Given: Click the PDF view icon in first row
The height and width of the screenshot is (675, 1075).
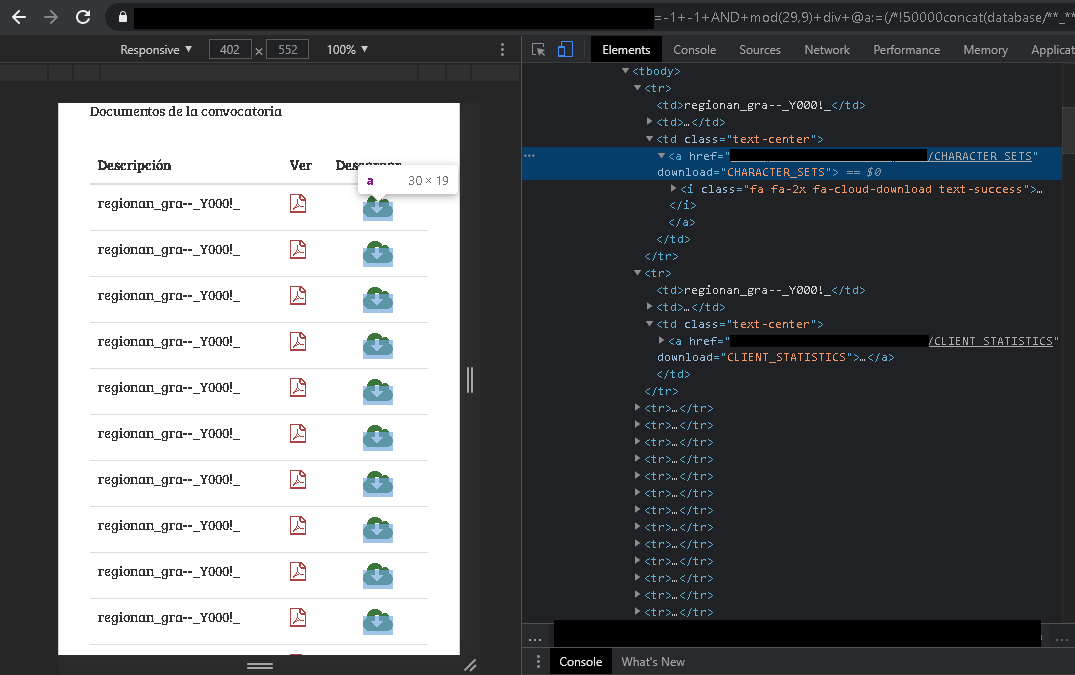Looking at the screenshot, I should coord(297,203).
